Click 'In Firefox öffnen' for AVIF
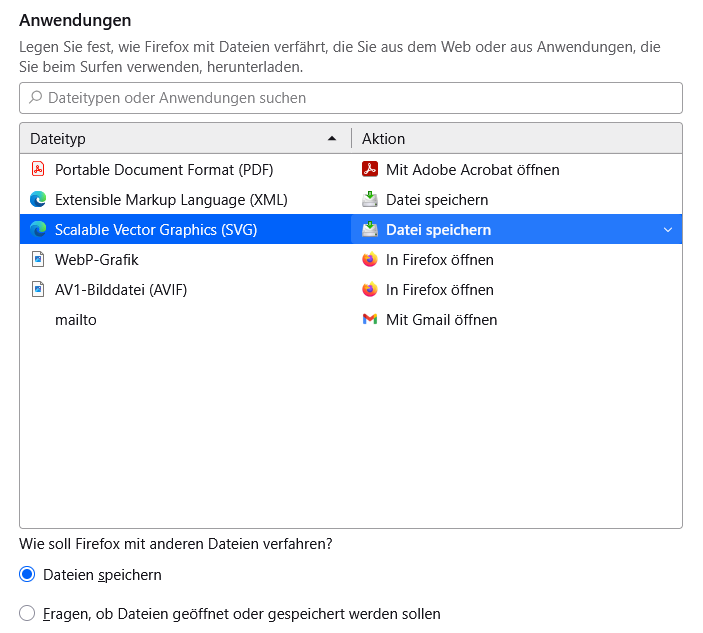This screenshot has width=703, height=633. [x=440, y=290]
